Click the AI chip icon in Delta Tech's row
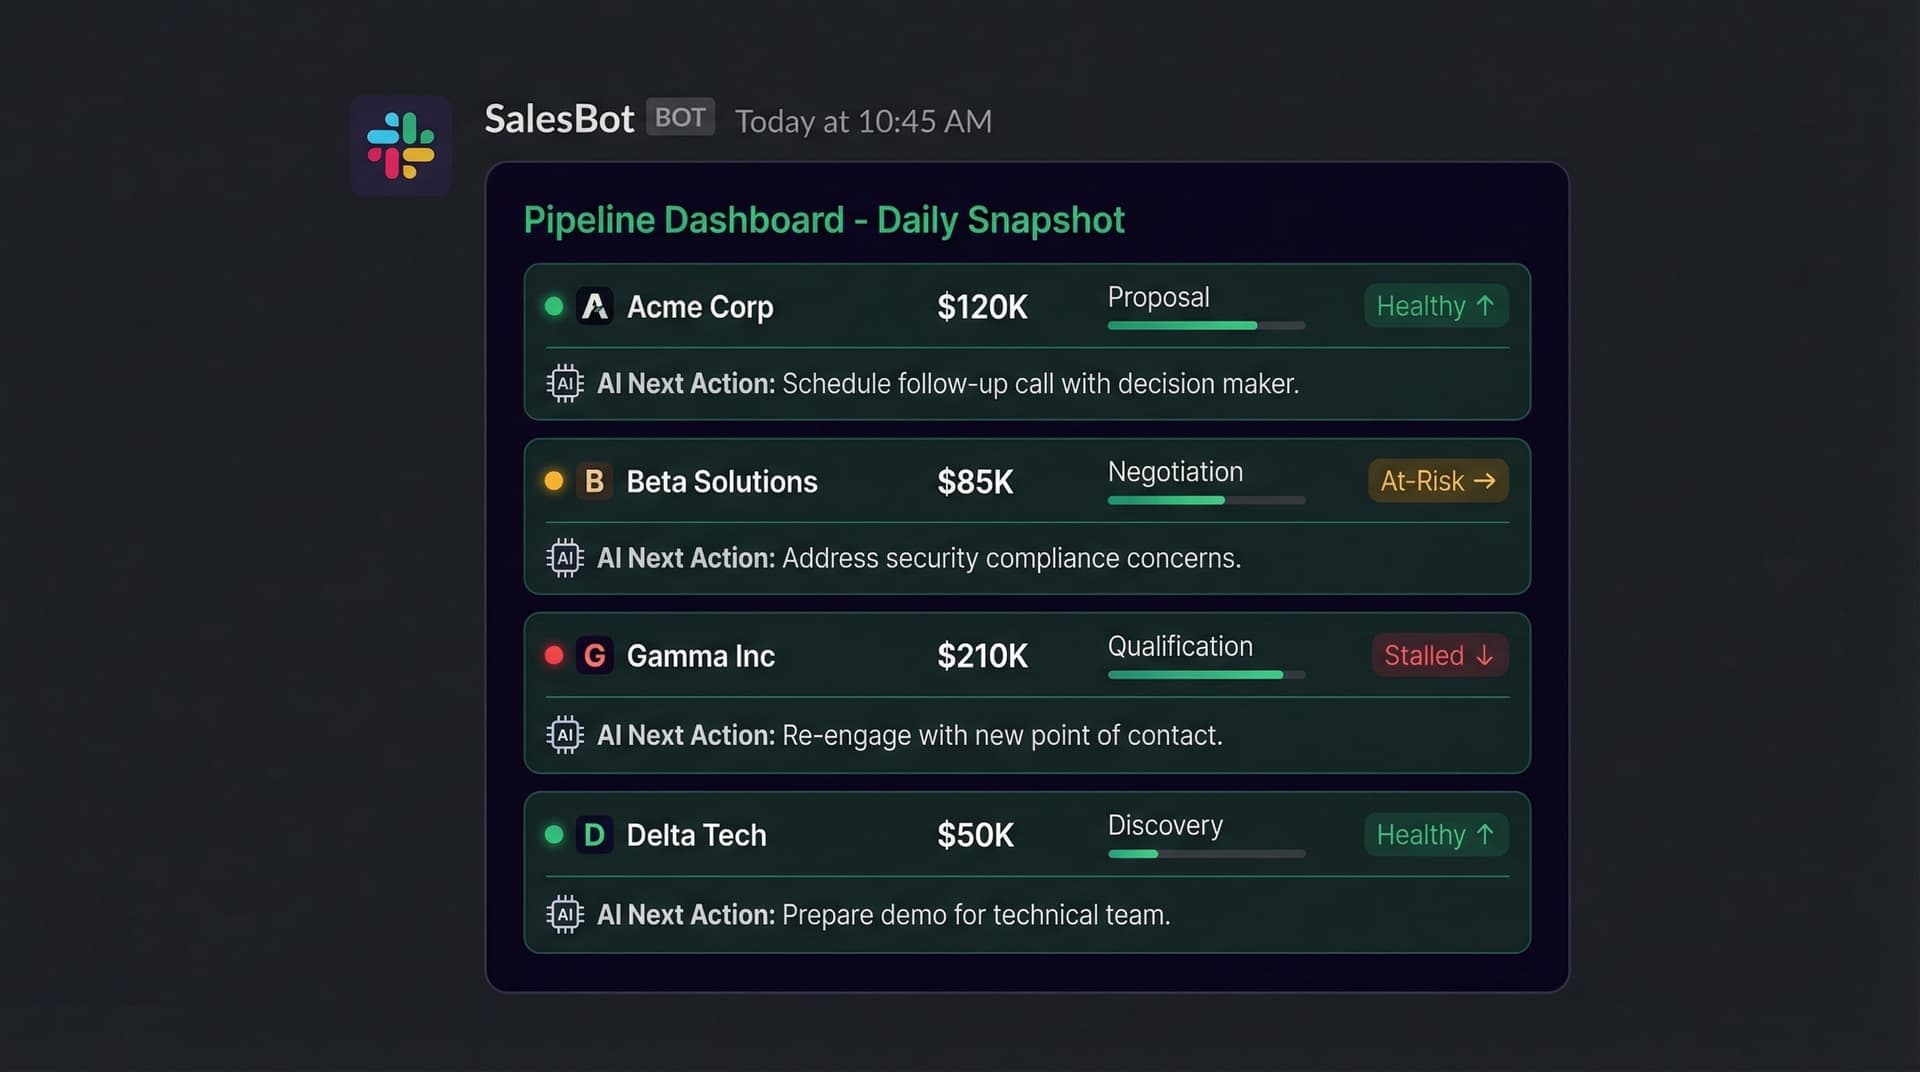The height and width of the screenshot is (1072, 1920). [565, 914]
